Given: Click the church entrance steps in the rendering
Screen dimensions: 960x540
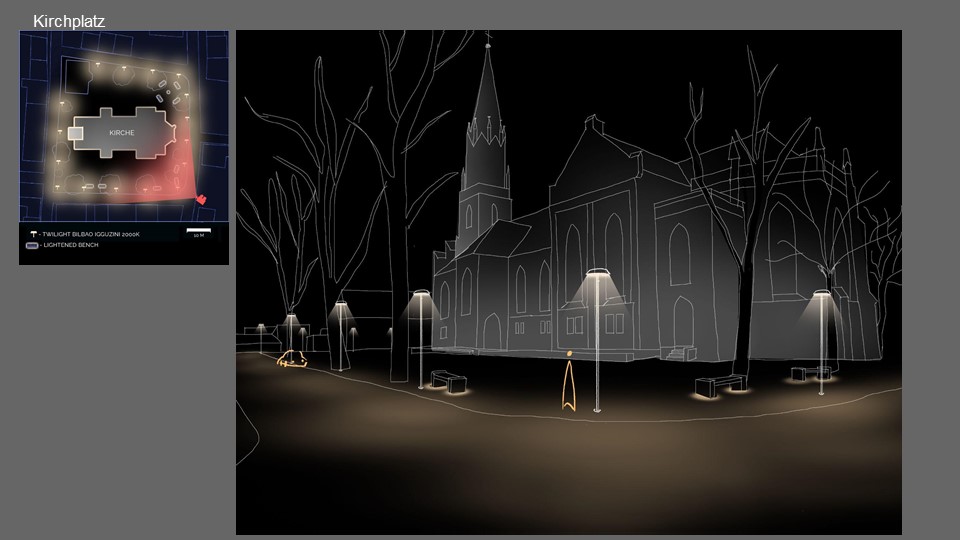Looking at the screenshot, I should [680, 352].
